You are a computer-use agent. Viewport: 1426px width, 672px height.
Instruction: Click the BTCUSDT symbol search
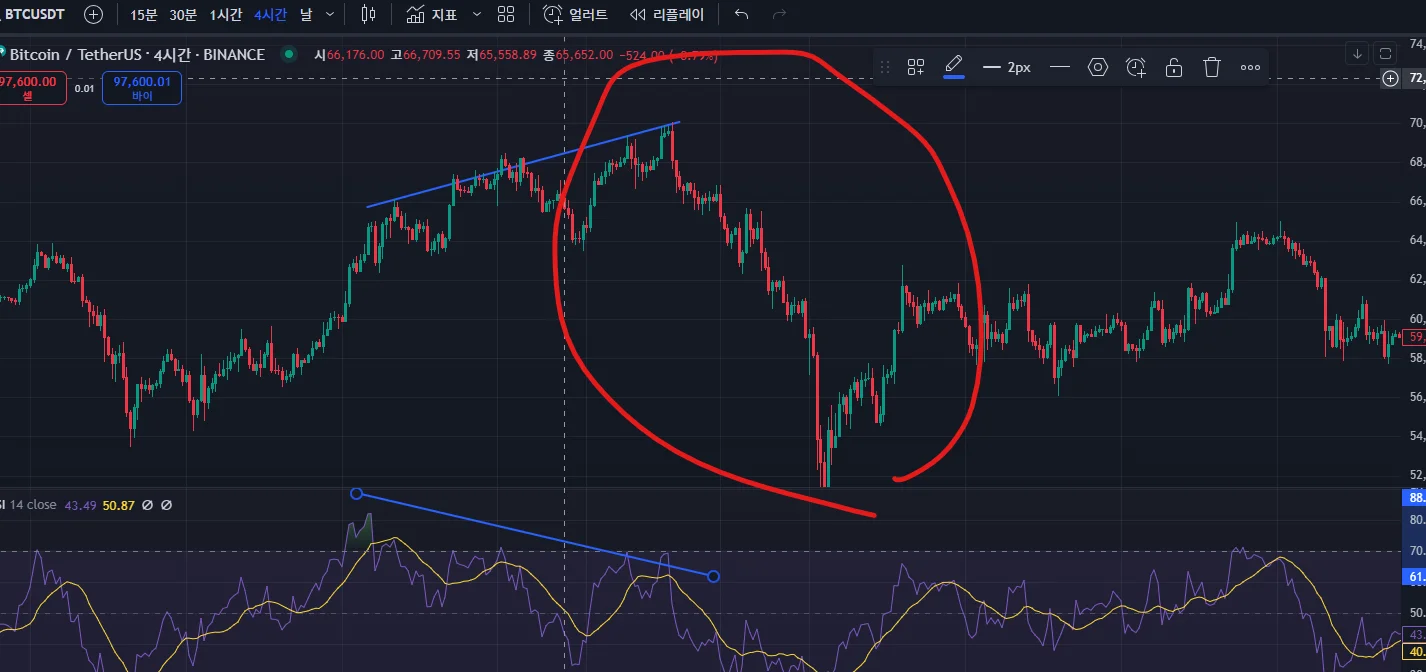(35, 14)
